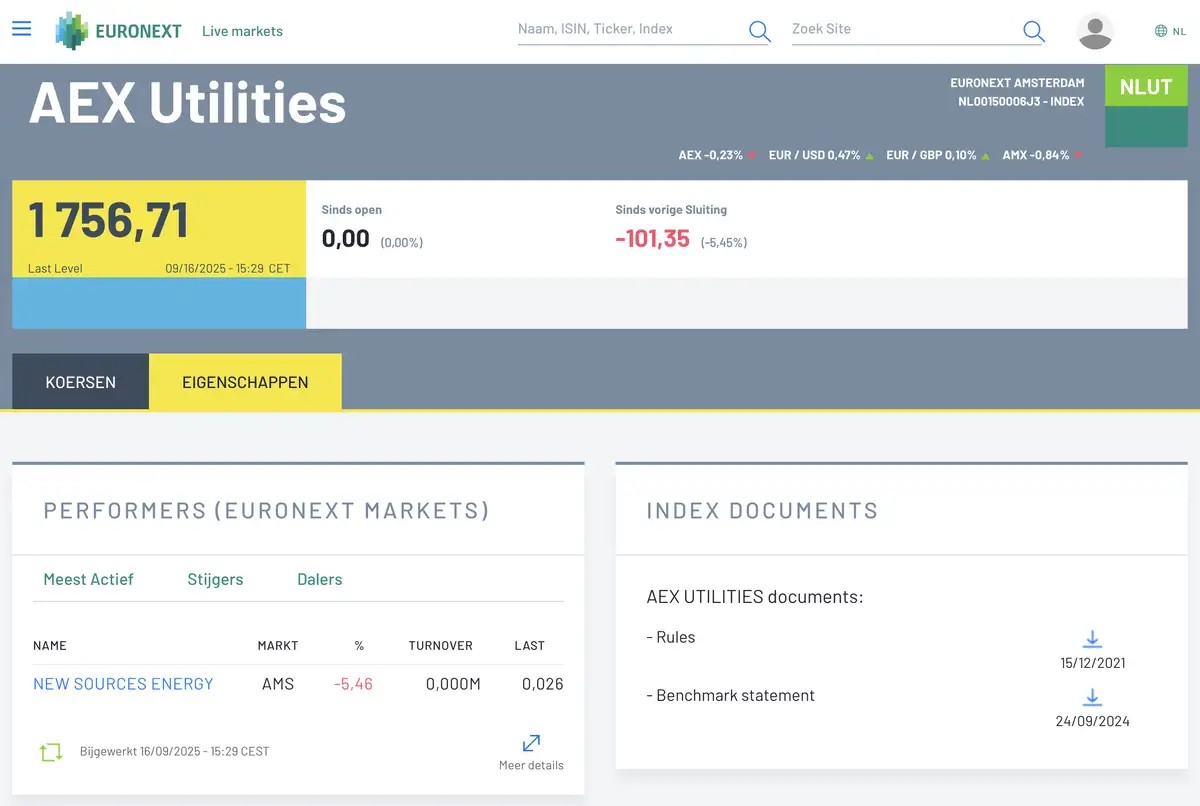Click the AMS market cell
Image resolution: width=1200 pixels, height=806 pixels.
tap(278, 684)
